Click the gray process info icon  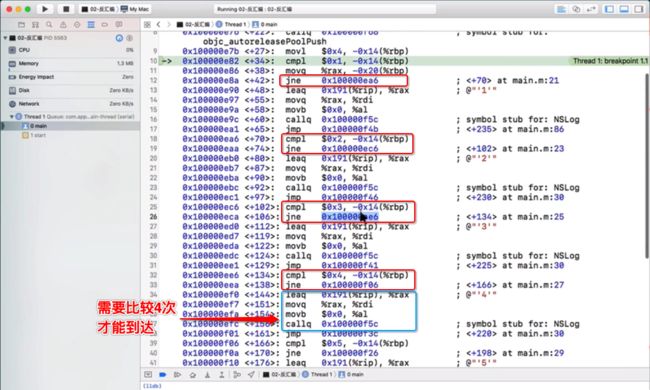pyautogui.click(x=130, y=38)
